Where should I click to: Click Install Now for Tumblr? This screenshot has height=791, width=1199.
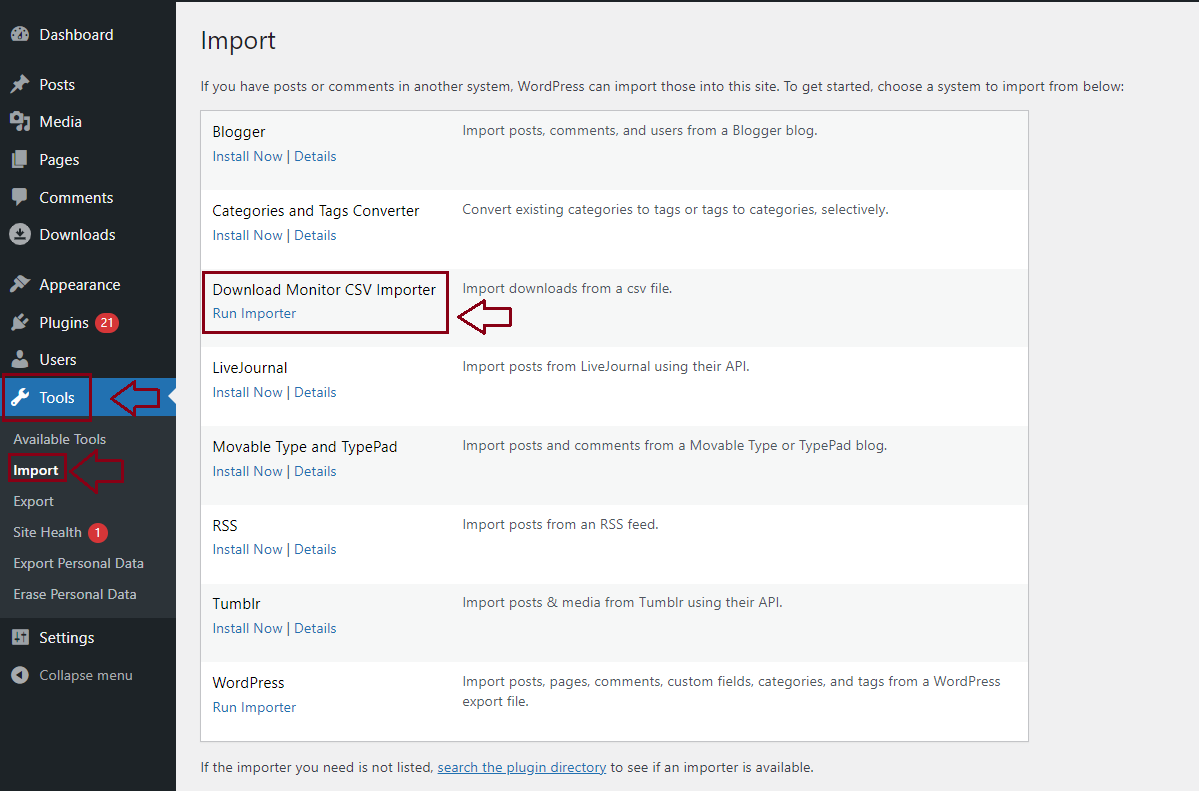[248, 628]
